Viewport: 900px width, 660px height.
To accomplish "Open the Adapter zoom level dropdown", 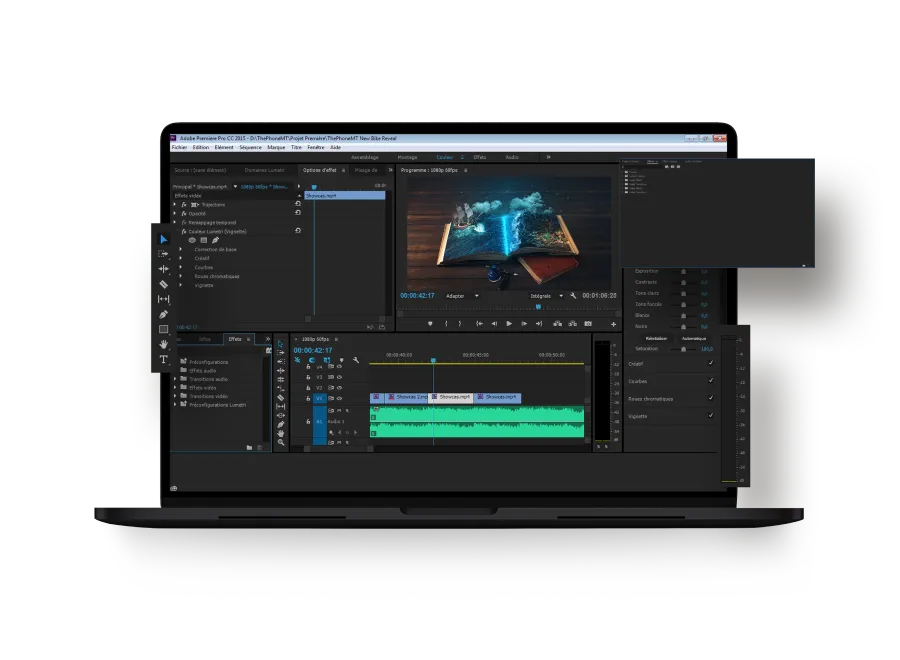I will point(462,296).
